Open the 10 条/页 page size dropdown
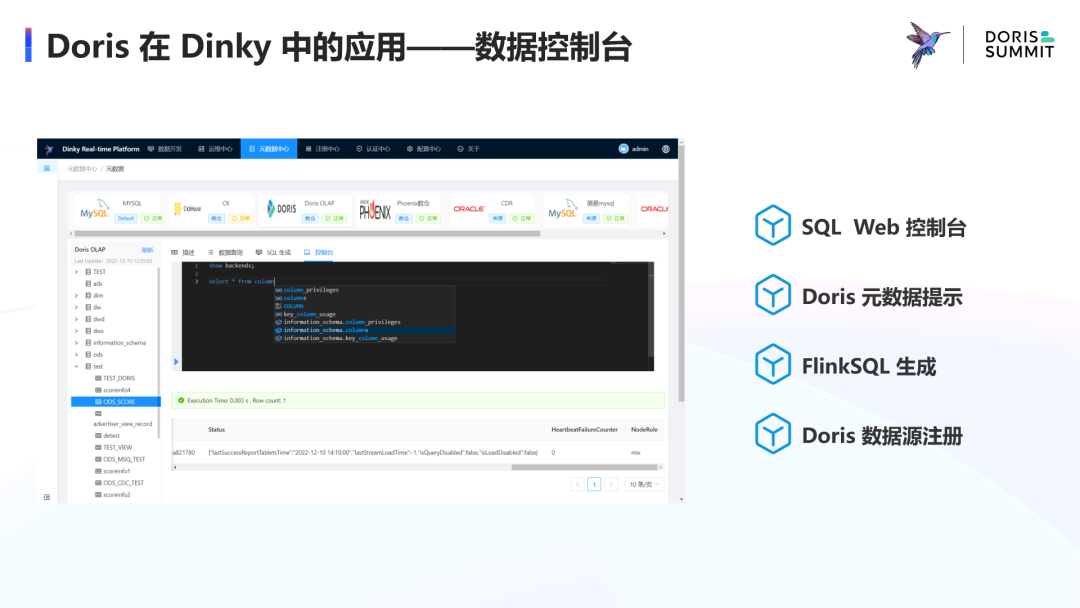The image size is (1080, 608). 644,484
